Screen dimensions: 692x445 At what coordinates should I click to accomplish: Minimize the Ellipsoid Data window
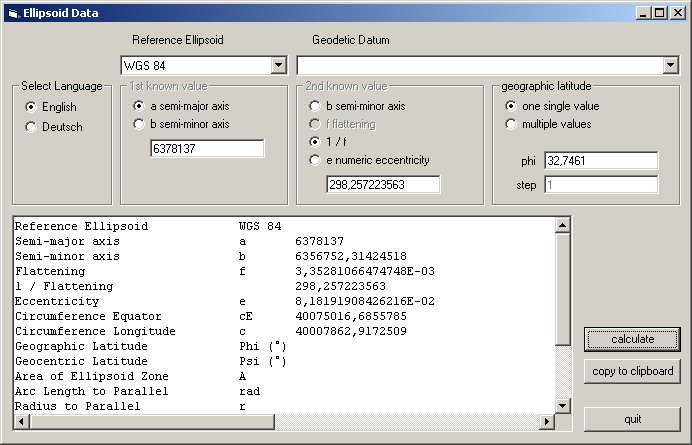click(643, 13)
